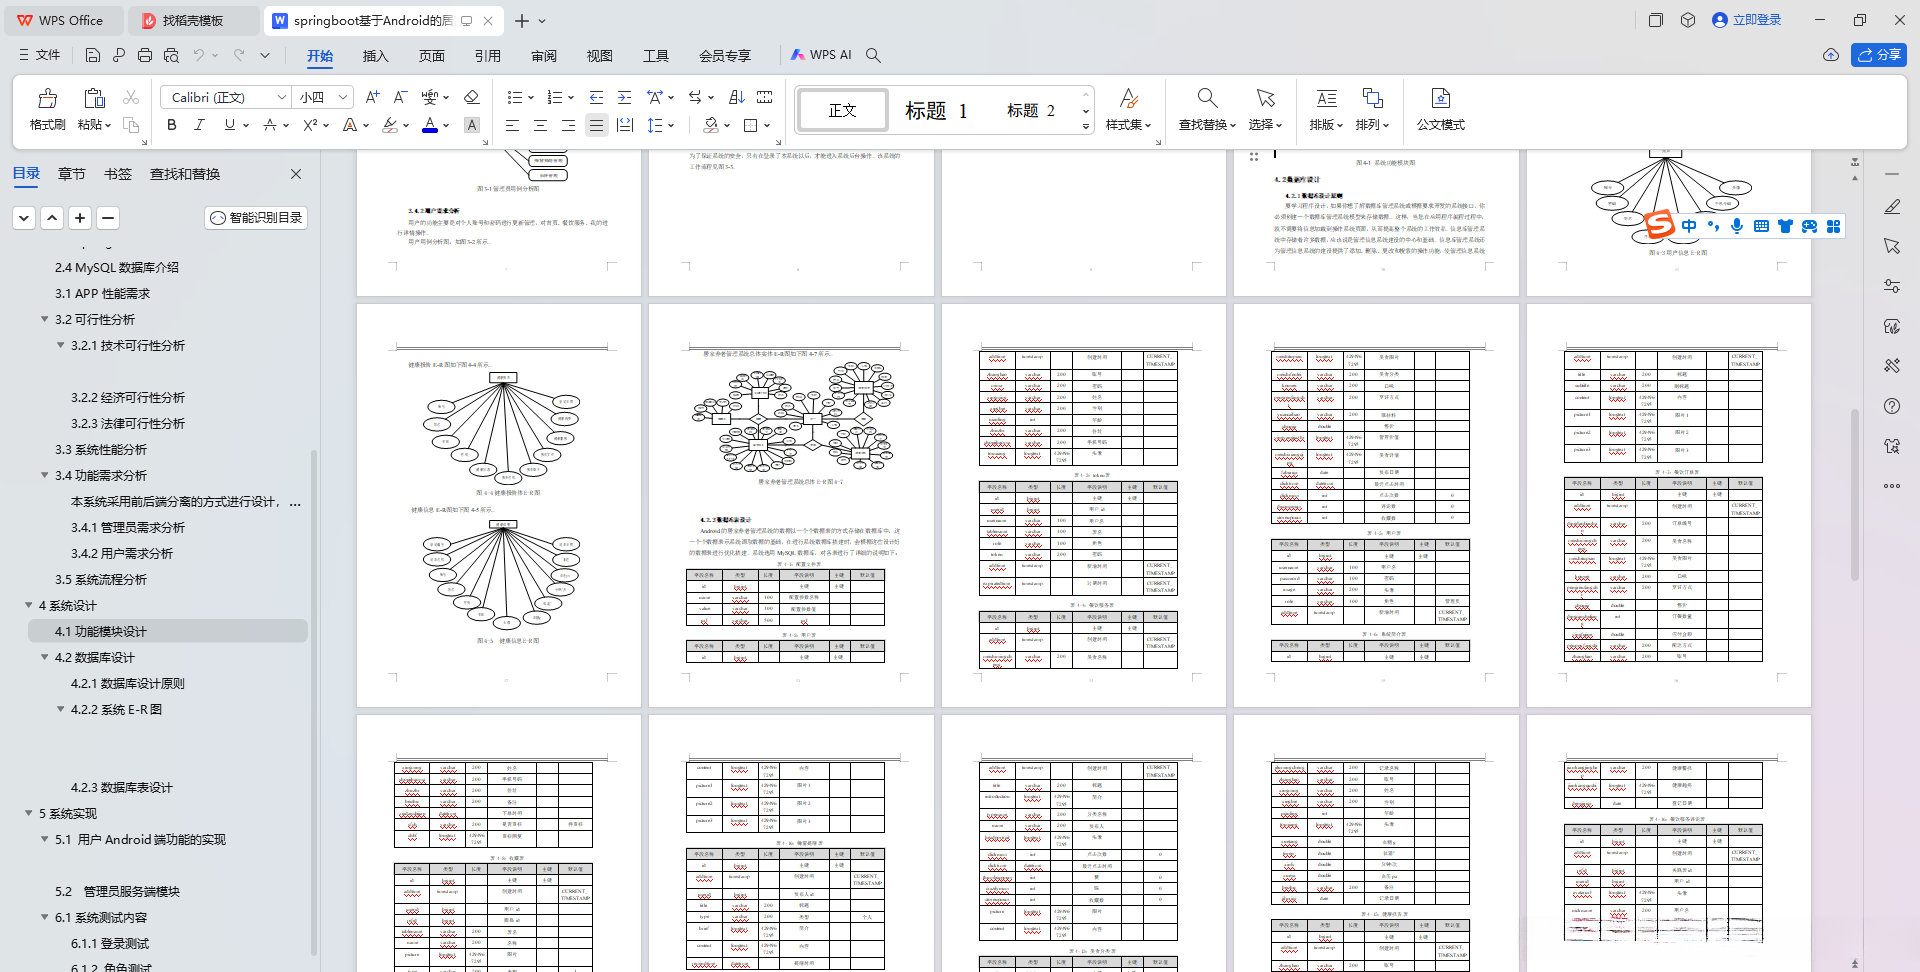Click the Sogou soft keyboard icon
1920x972 pixels.
(1761, 226)
